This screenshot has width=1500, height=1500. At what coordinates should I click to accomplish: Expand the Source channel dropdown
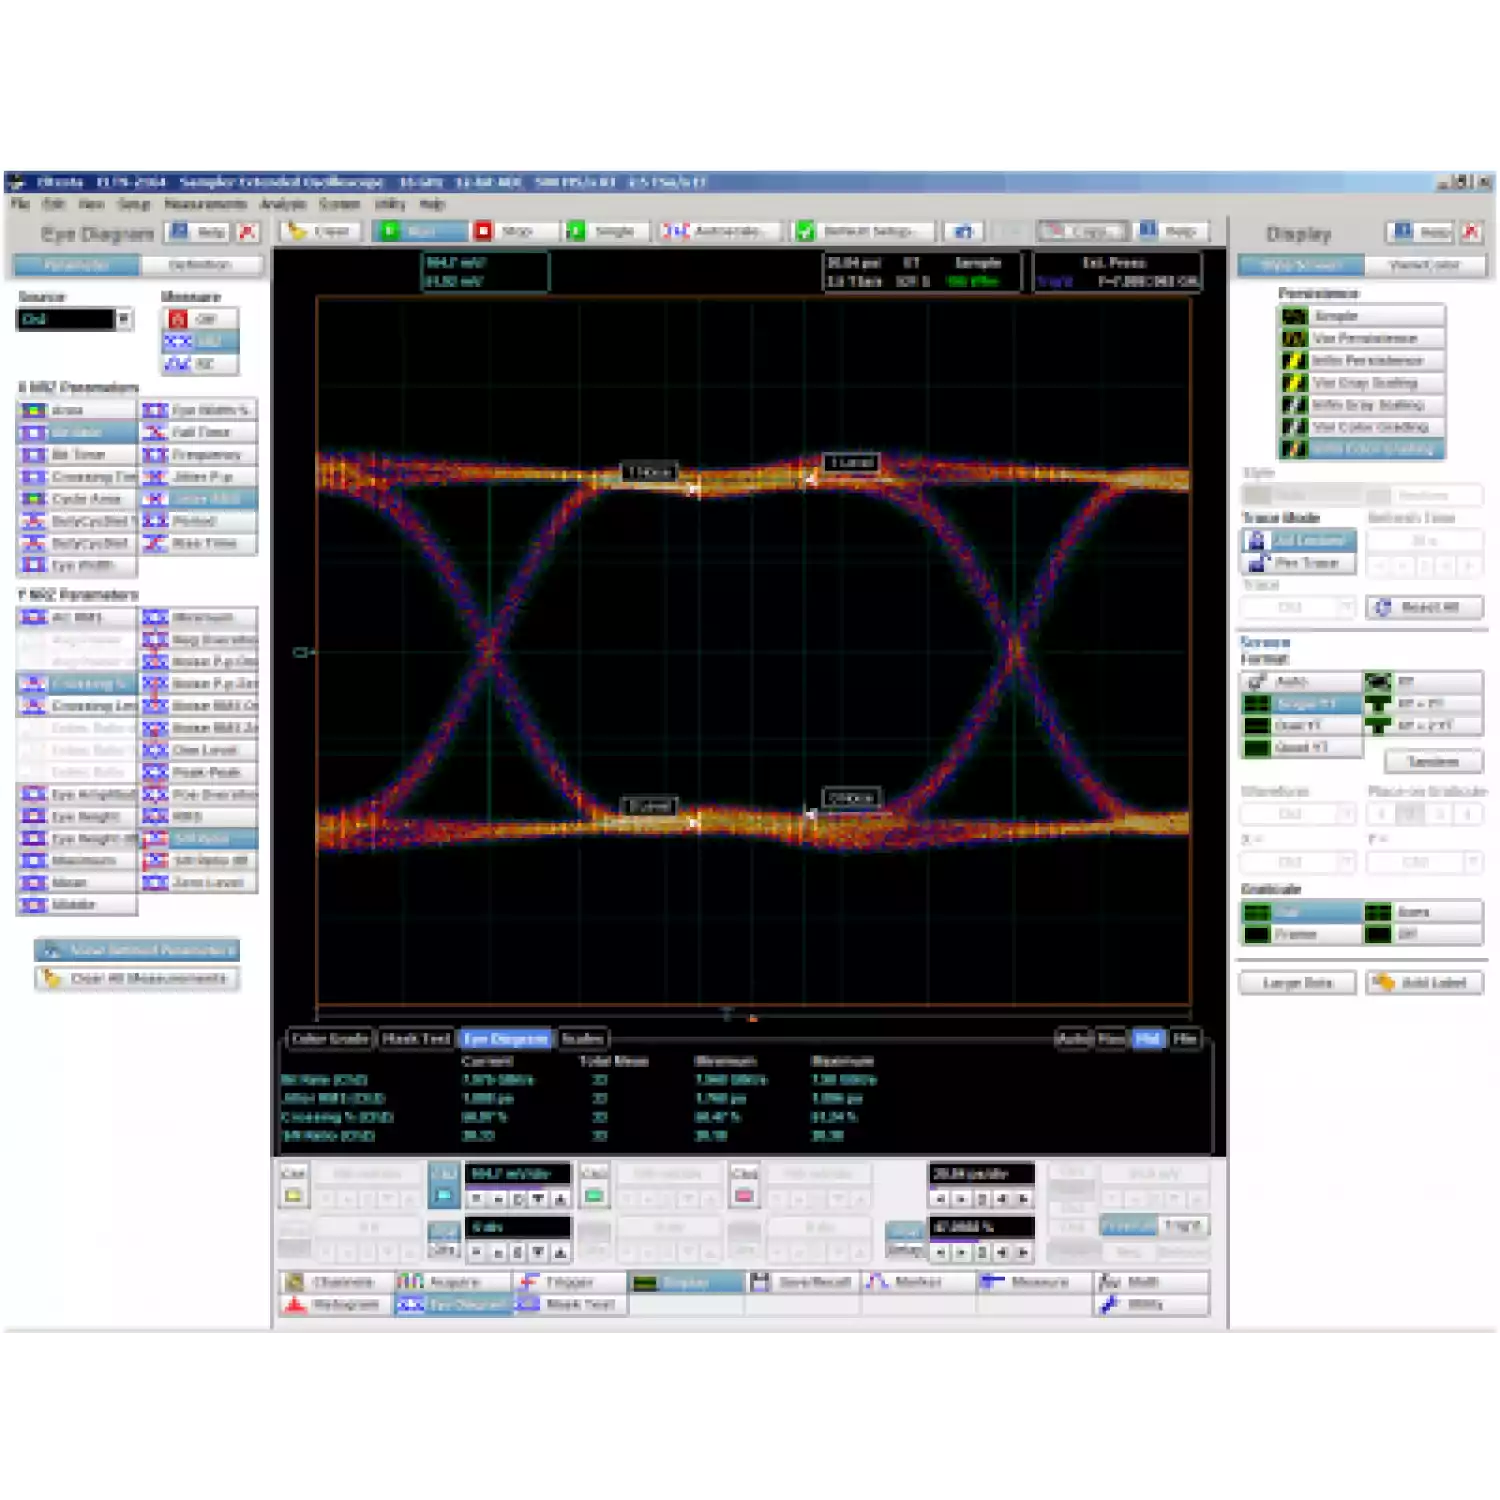(x=124, y=319)
